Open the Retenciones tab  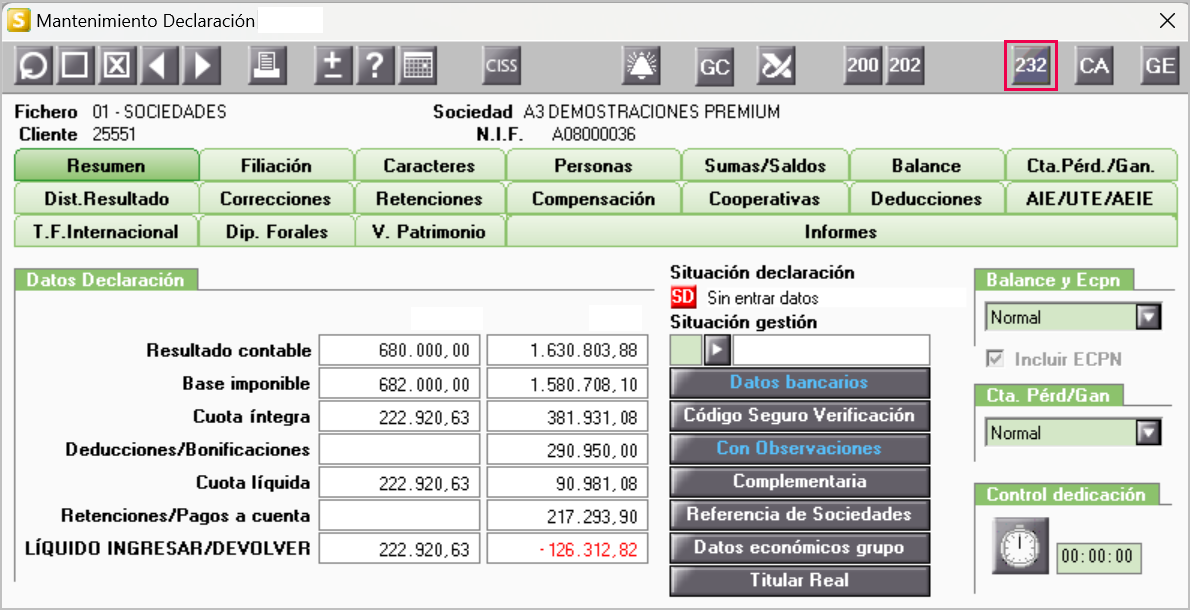click(430, 199)
